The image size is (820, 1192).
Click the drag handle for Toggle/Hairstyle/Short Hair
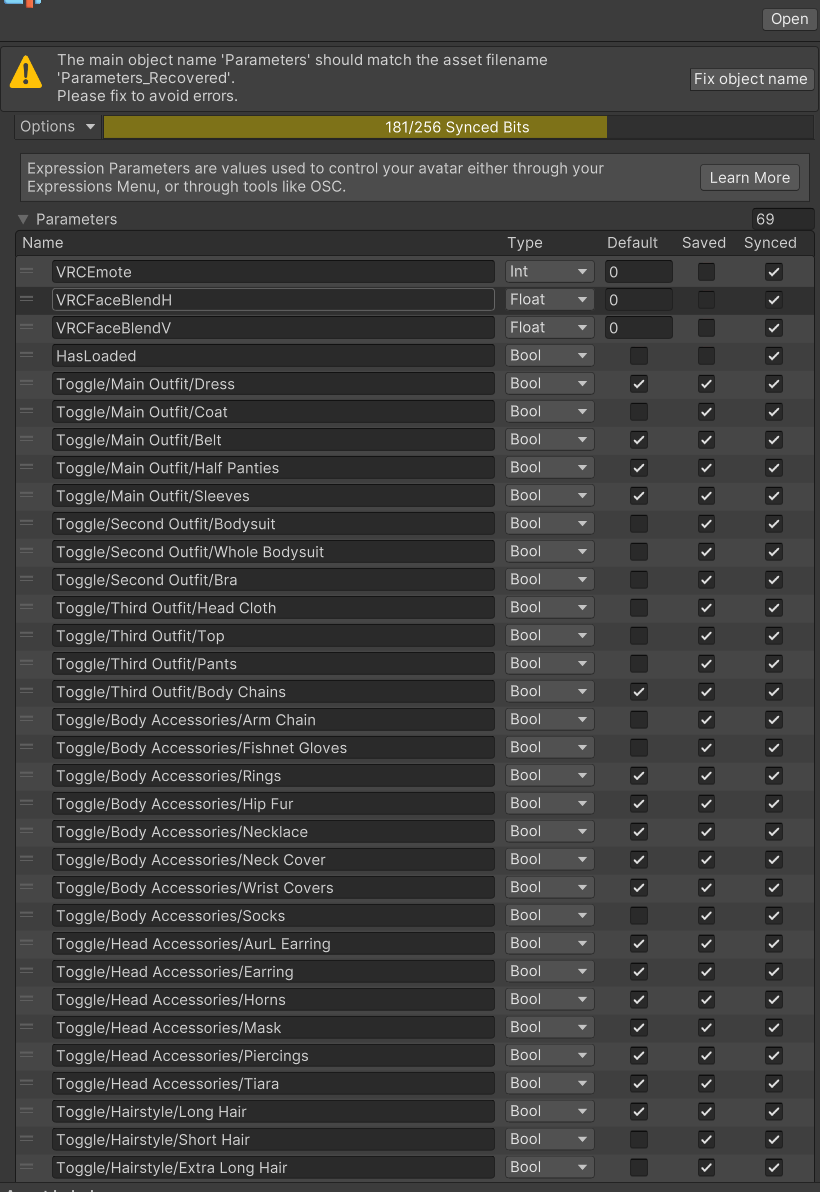click(27, 1139)
